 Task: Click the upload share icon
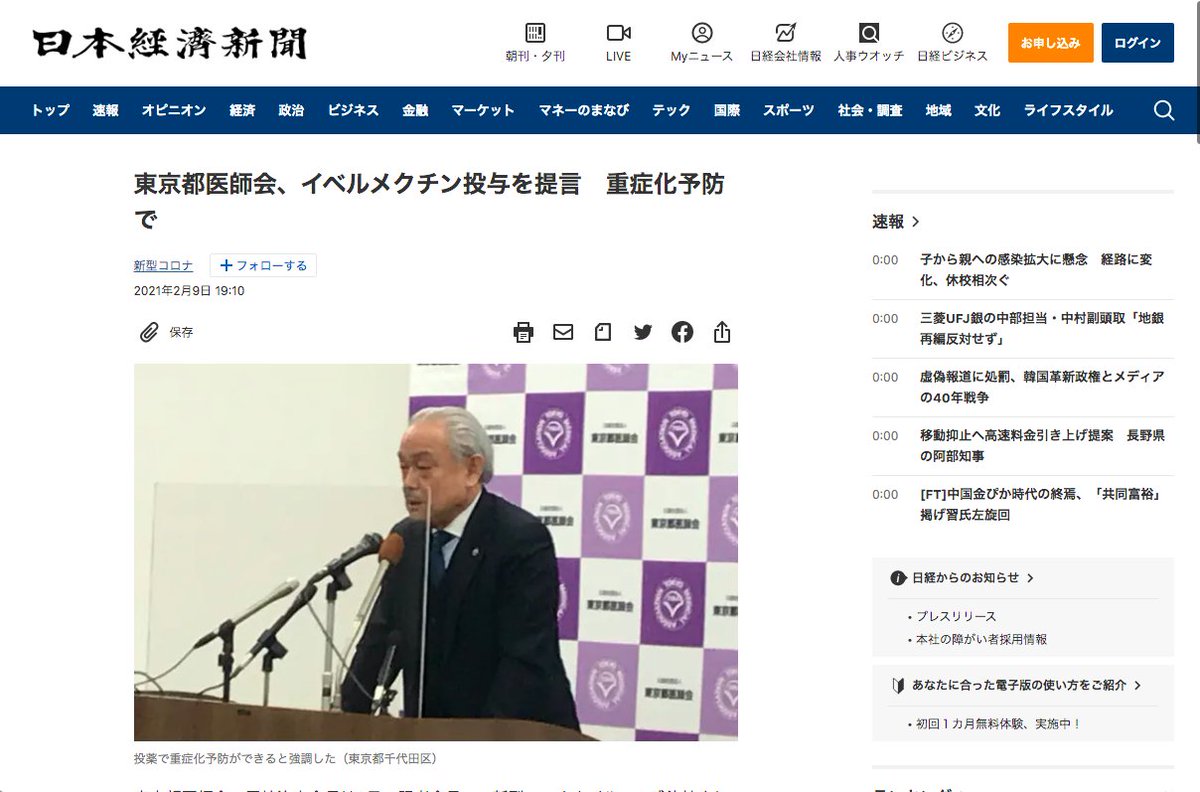[722, 332]
